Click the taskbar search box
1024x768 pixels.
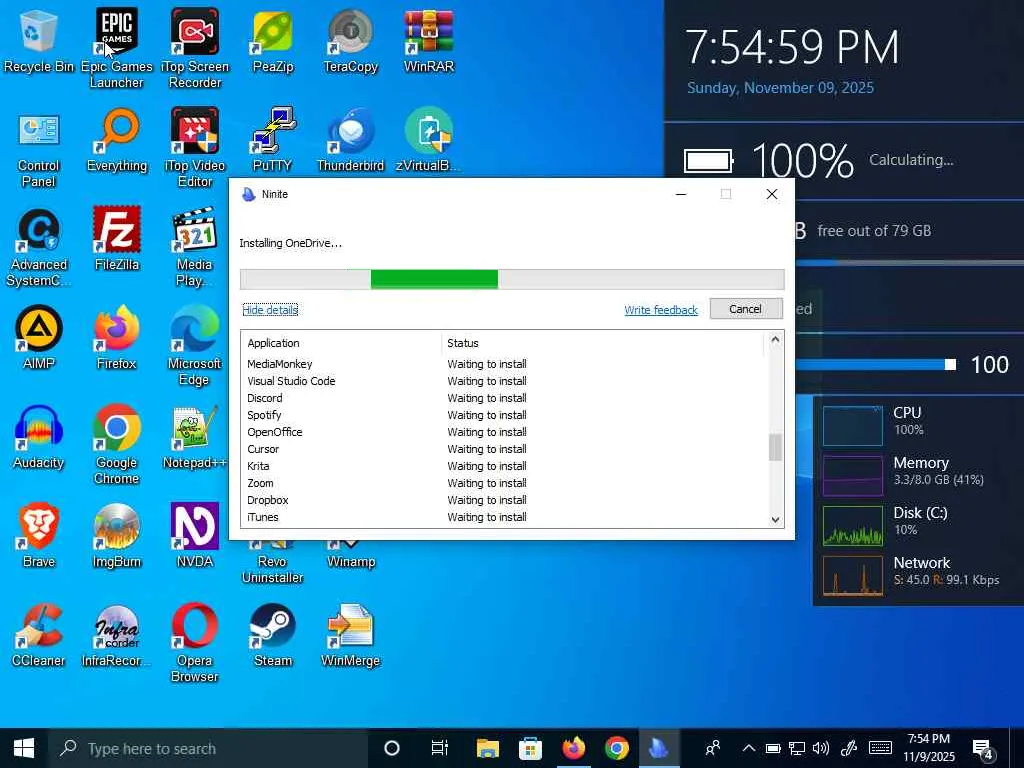point(208,748)
